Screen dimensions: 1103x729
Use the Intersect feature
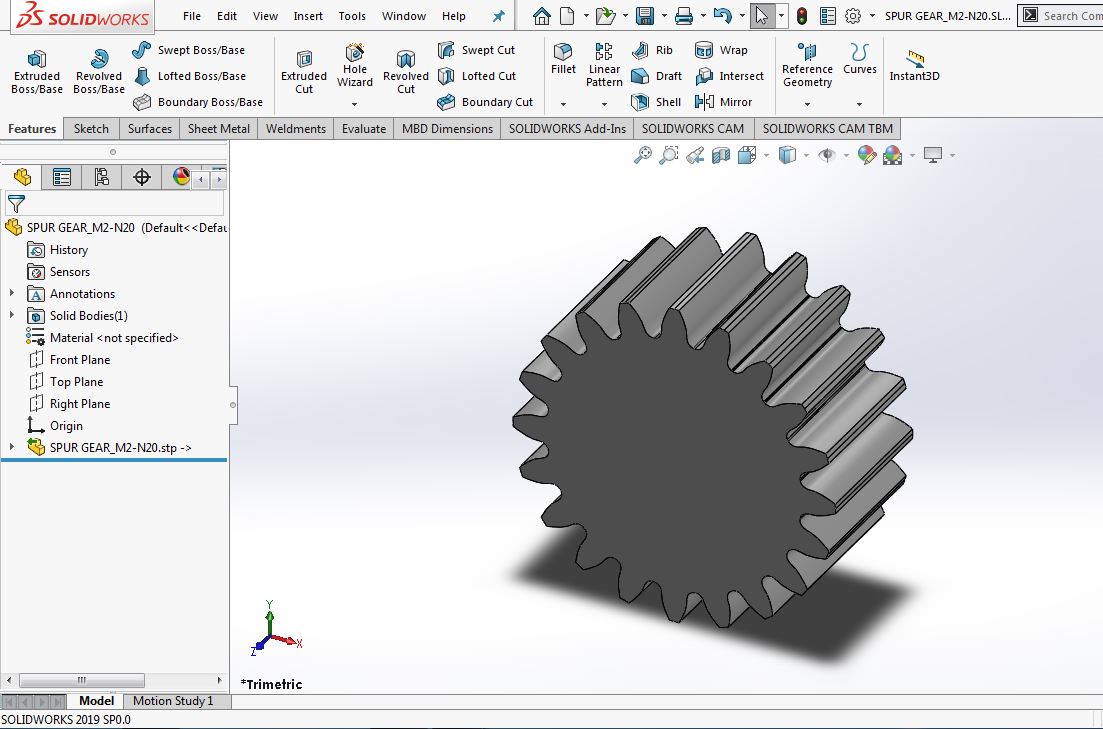coord(729,76)
